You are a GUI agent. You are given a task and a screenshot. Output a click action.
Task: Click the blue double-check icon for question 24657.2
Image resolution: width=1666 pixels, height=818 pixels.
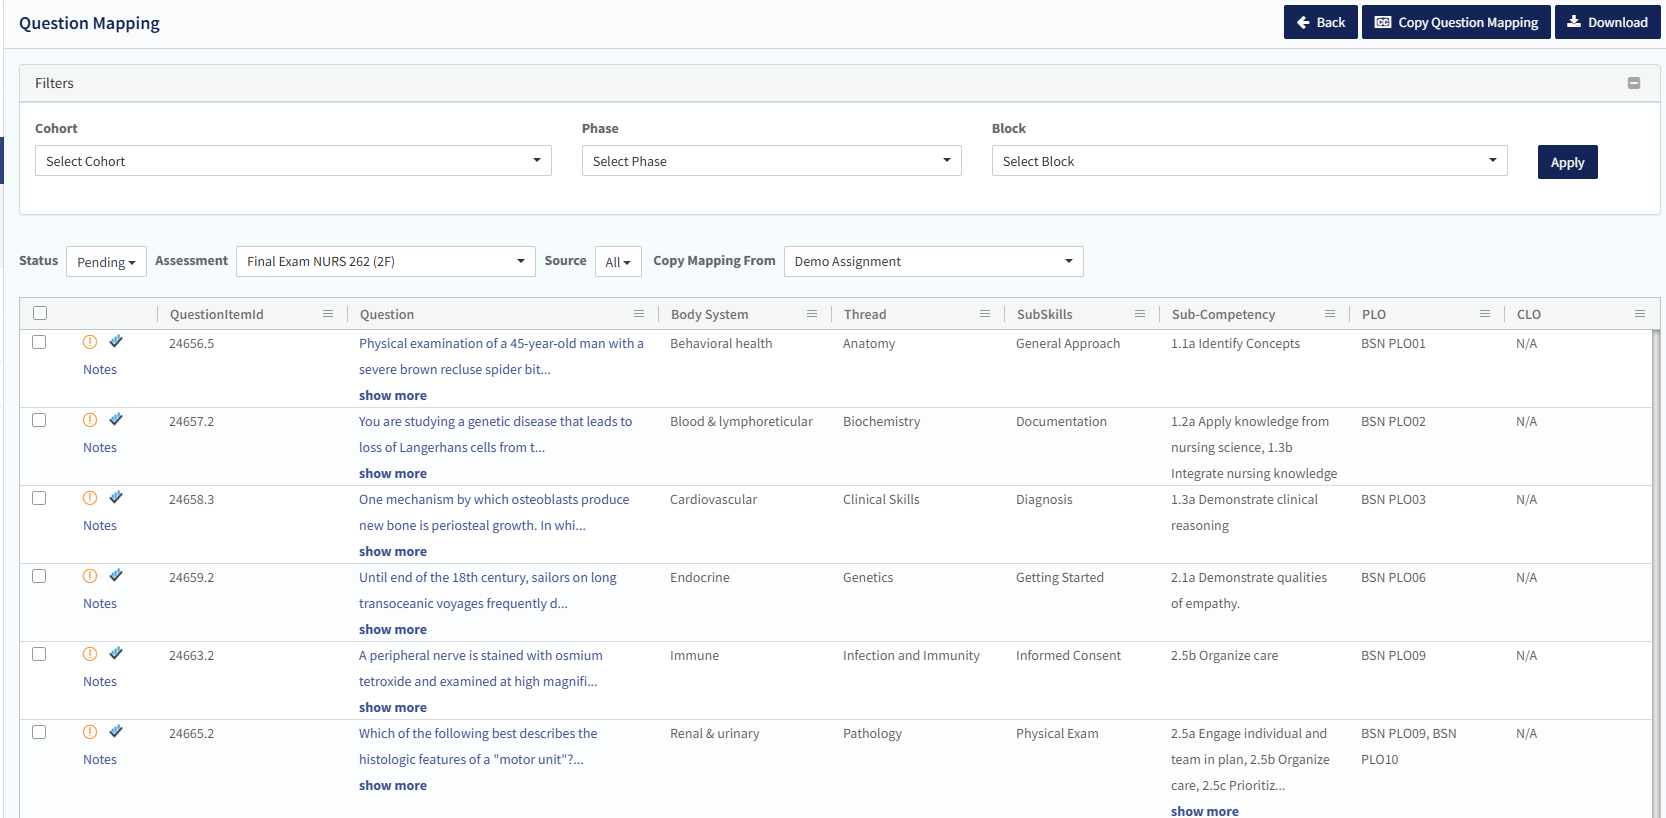[x=116, y=420]
